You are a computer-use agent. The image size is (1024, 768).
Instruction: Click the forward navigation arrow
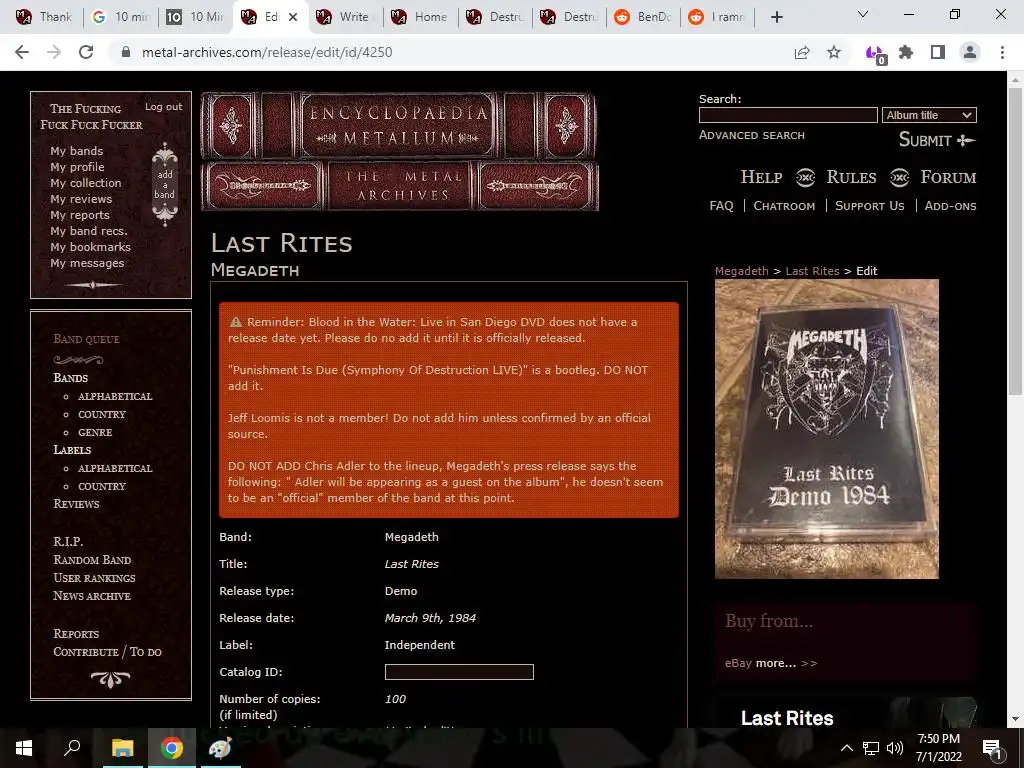point(54,52)
